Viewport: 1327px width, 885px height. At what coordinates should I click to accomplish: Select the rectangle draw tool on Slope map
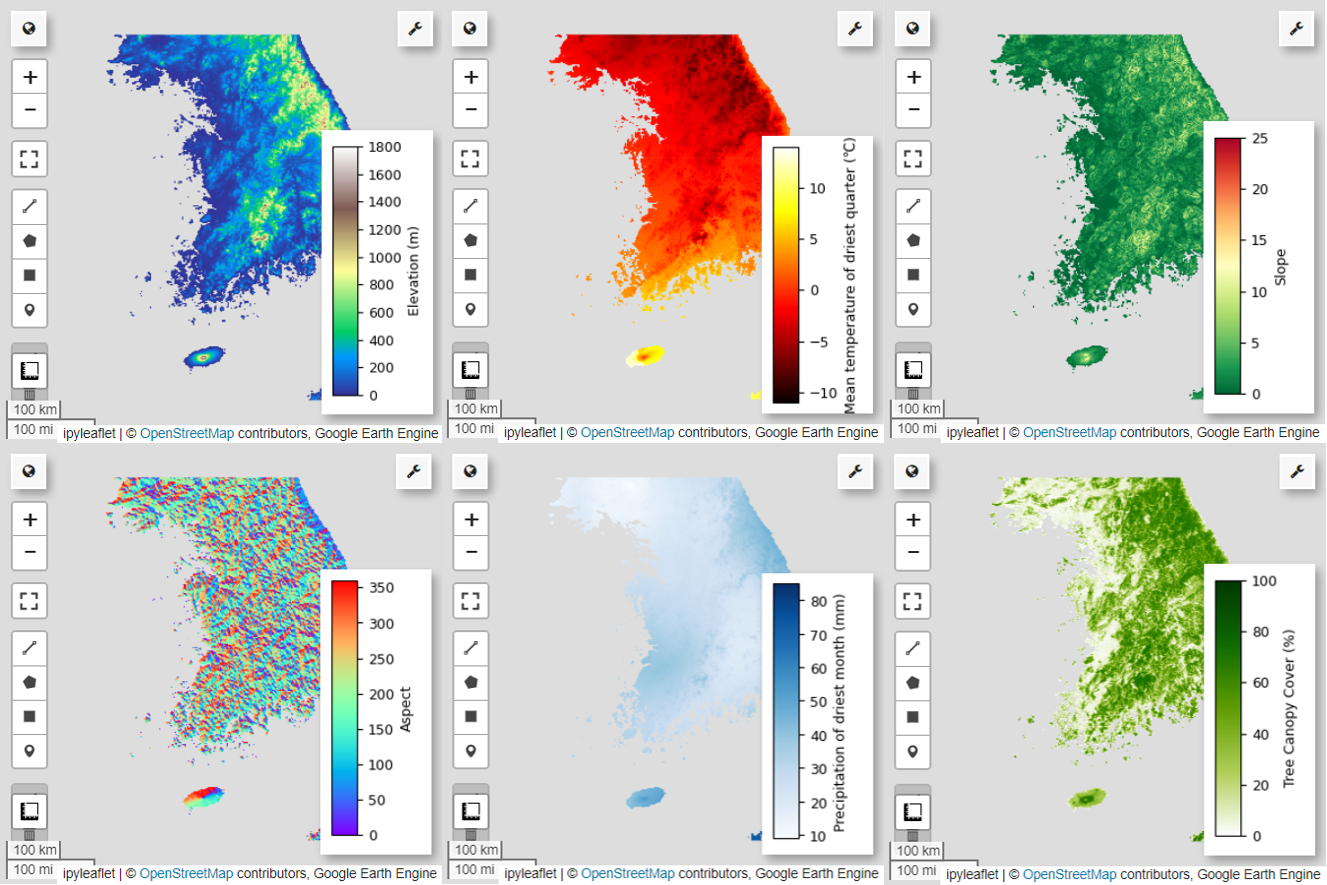coord(913,275)
